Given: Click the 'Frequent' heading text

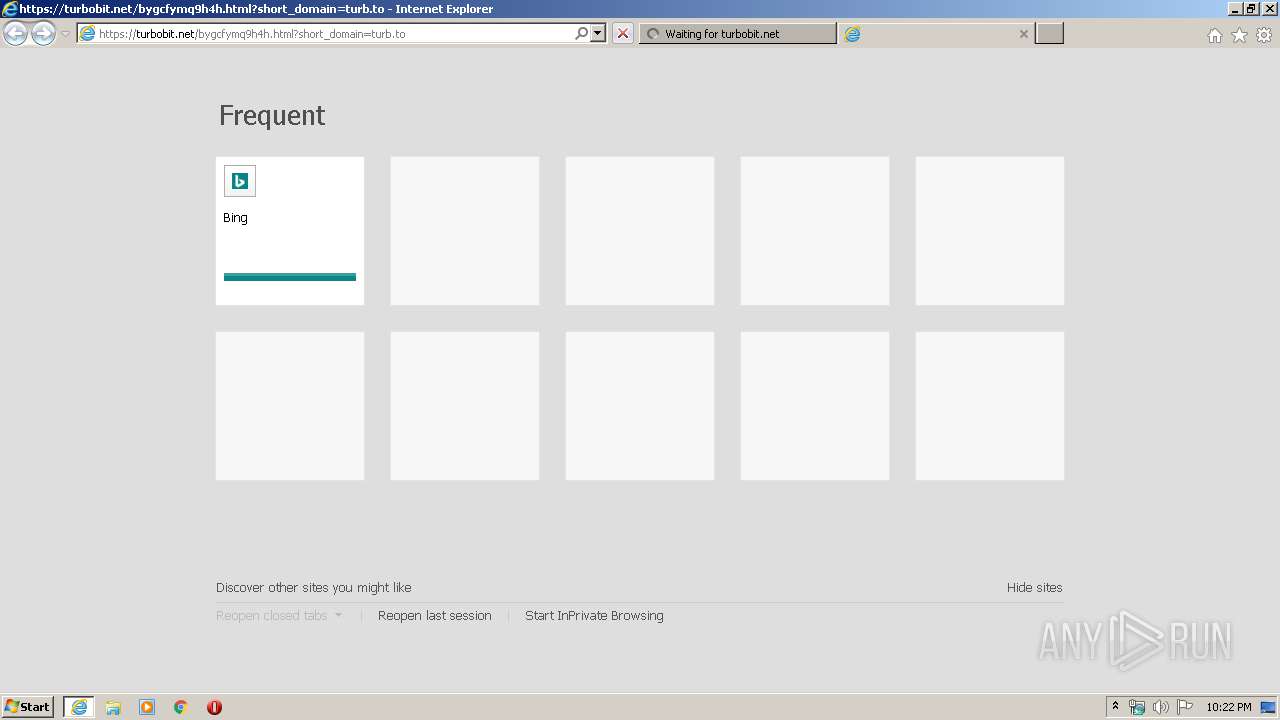Looking at the screenshot, I should [272, 116].
